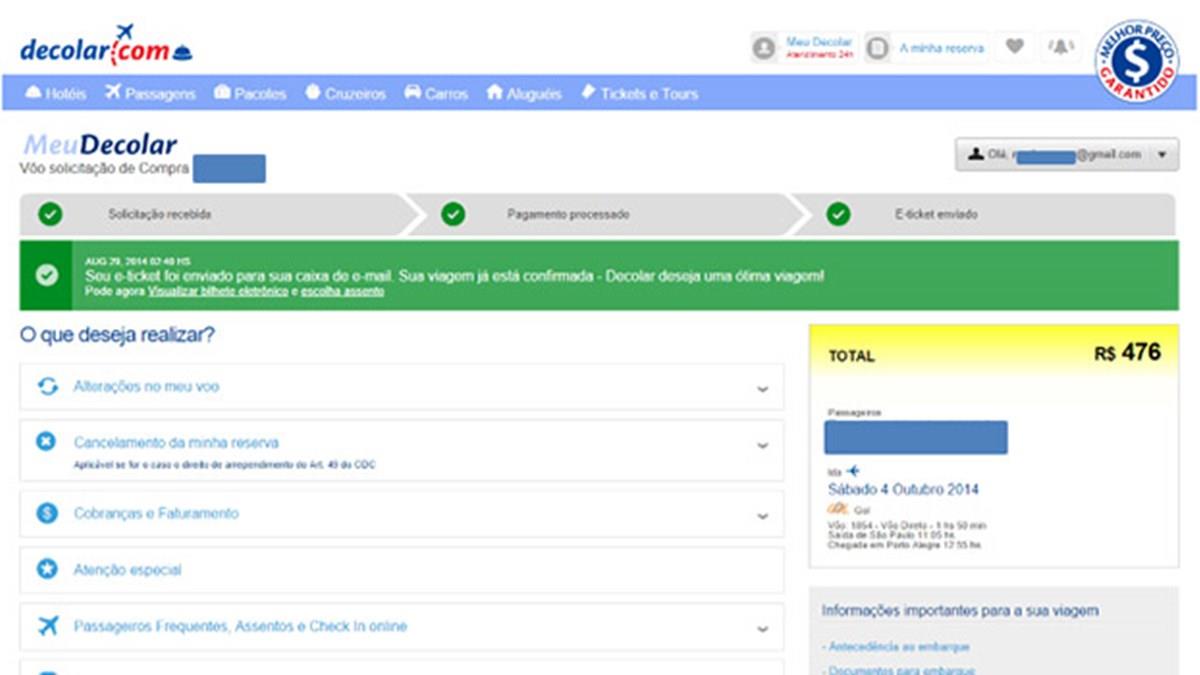Click the Visualizar bilhete eletrônico link

(218, 291)
